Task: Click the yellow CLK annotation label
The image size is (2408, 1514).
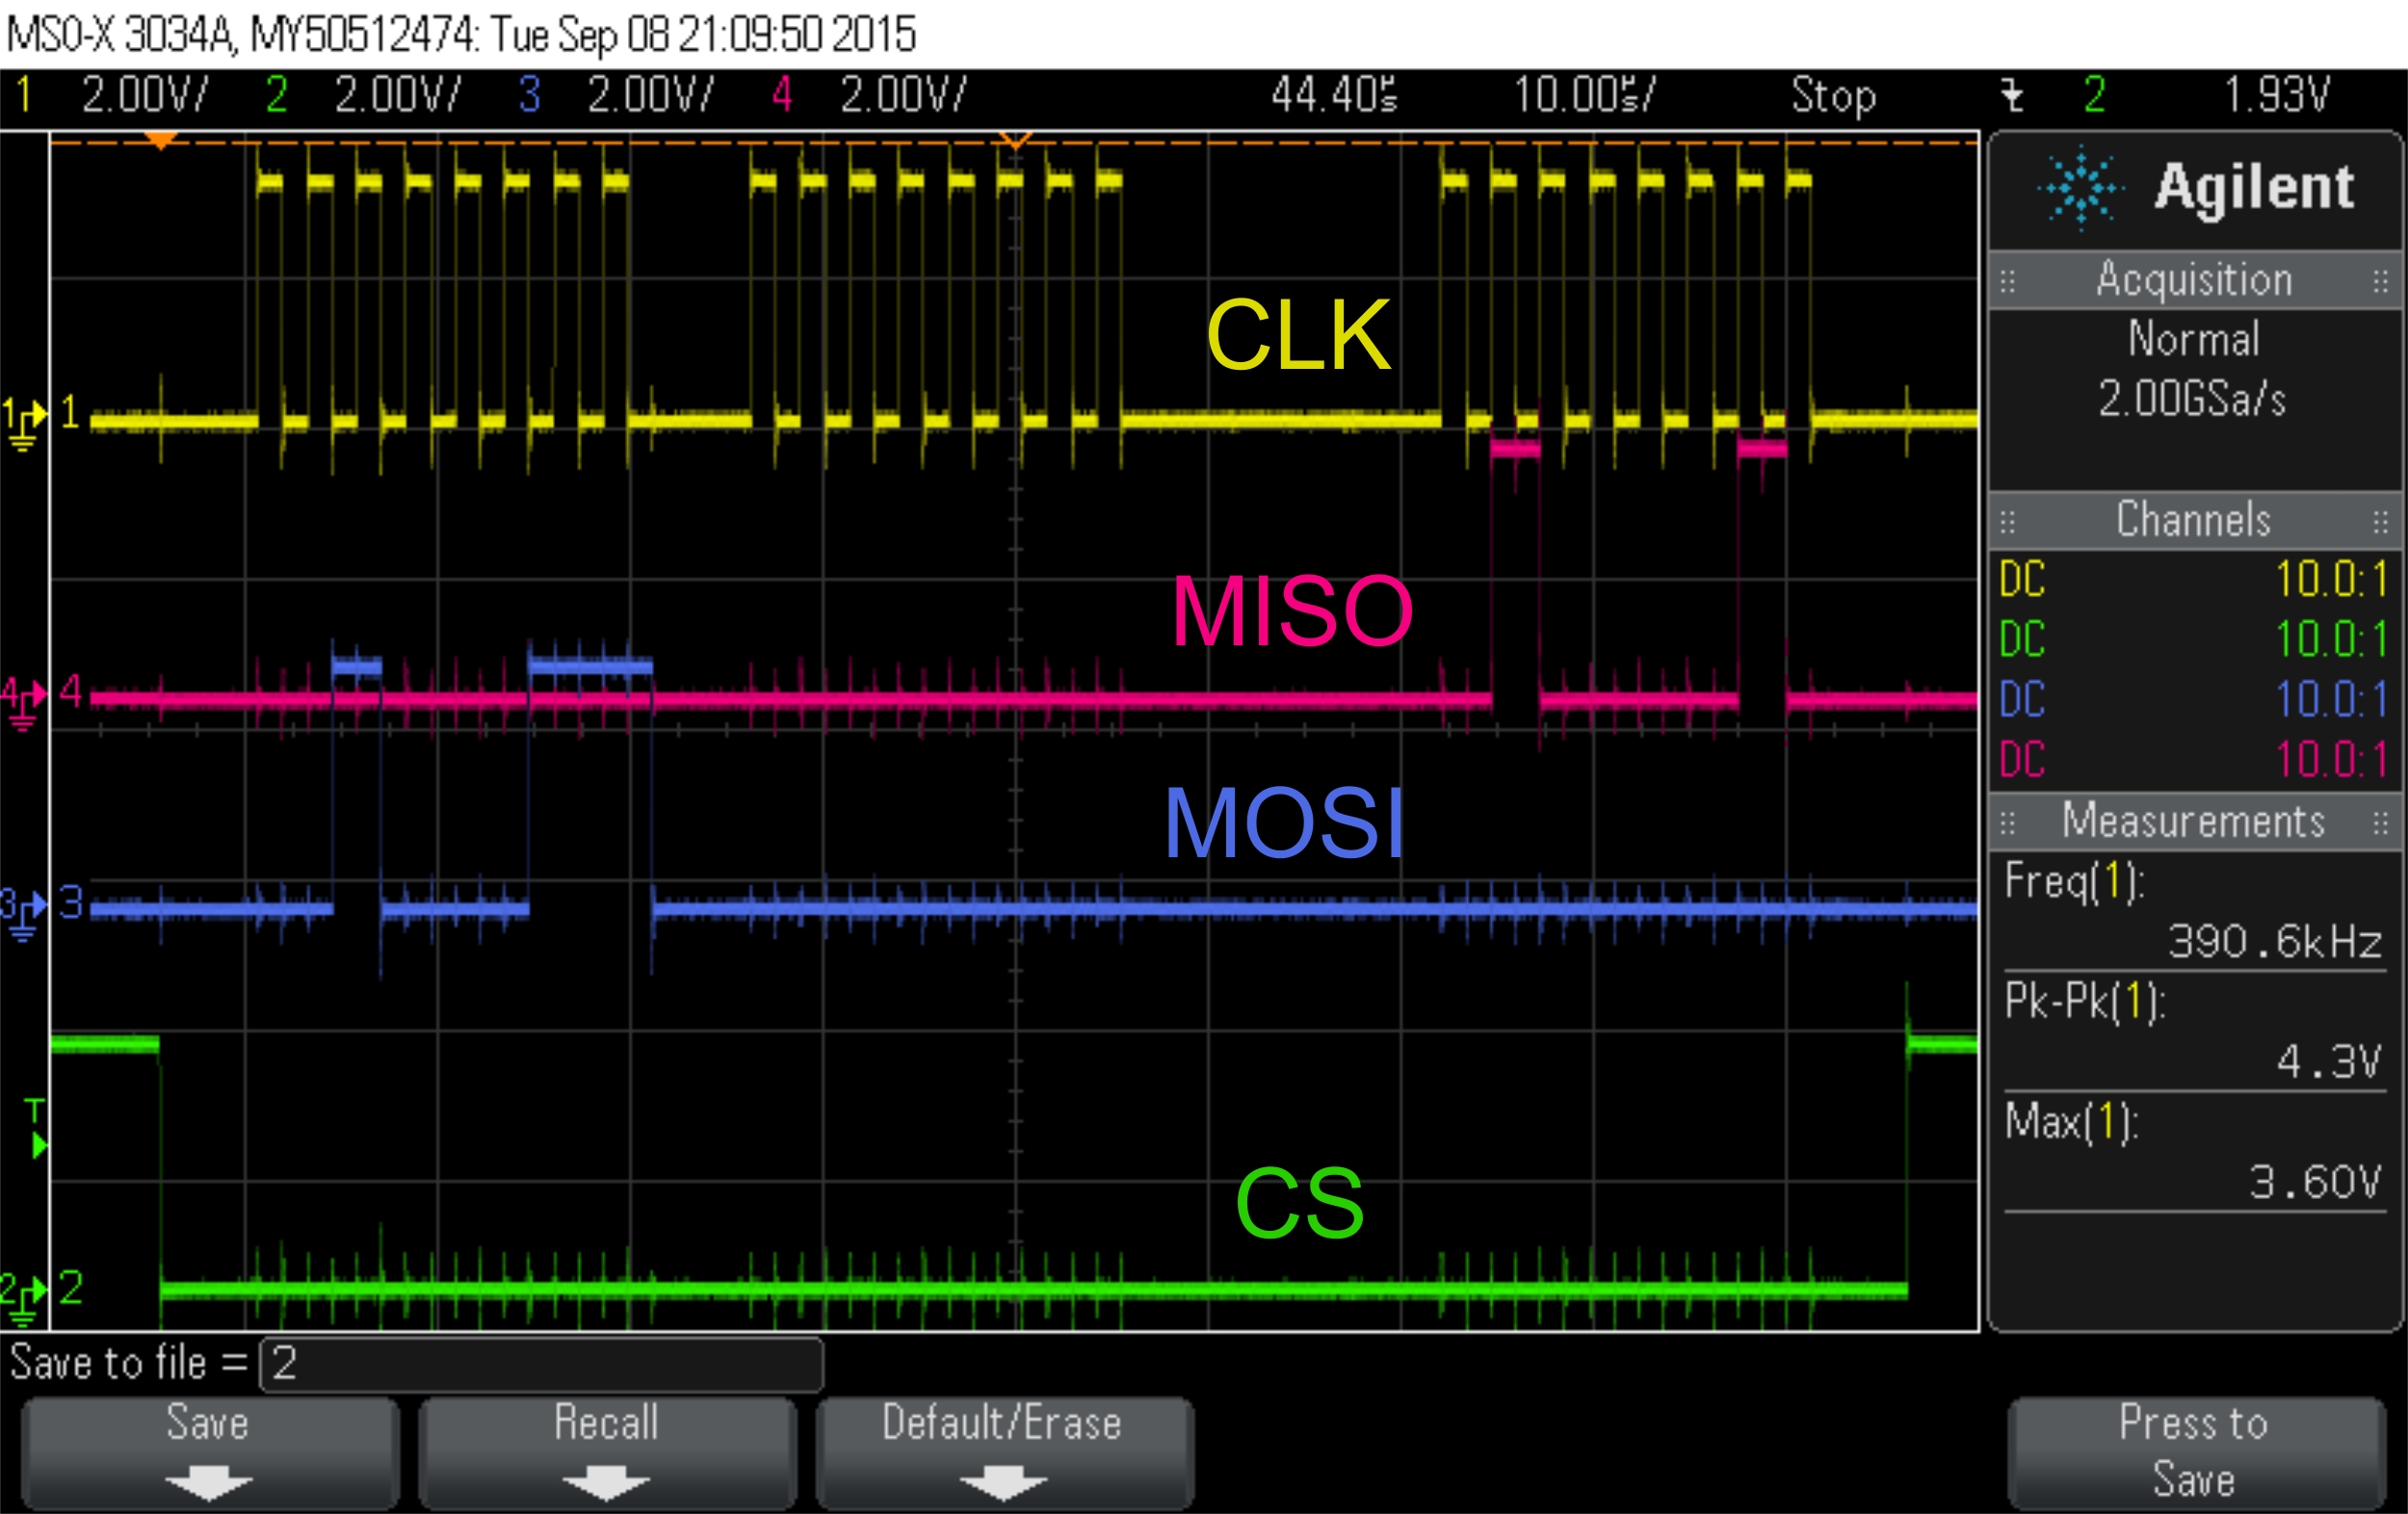Action: [1298, 336]
